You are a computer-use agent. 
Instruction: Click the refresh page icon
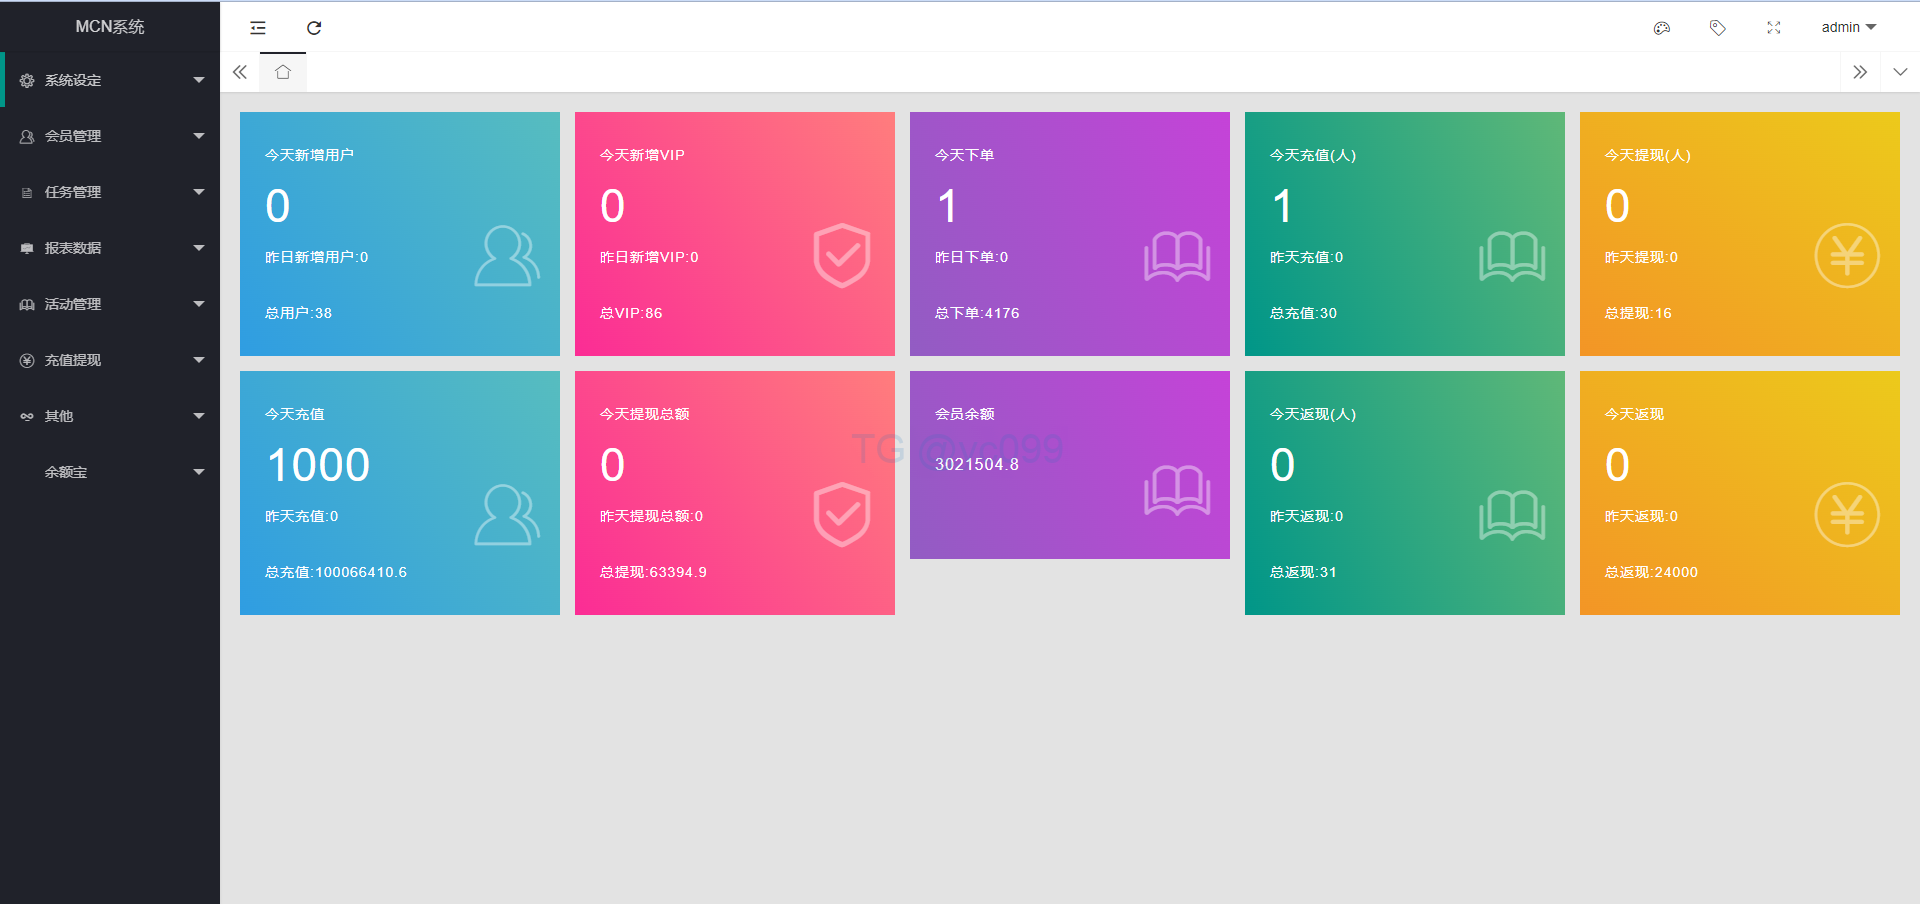[314, 28]
